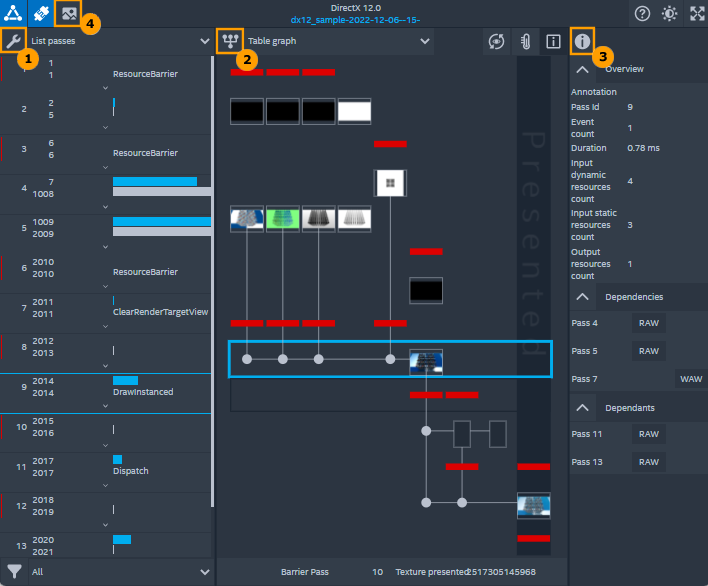Select the satellite capture icon in top bar

41,13
